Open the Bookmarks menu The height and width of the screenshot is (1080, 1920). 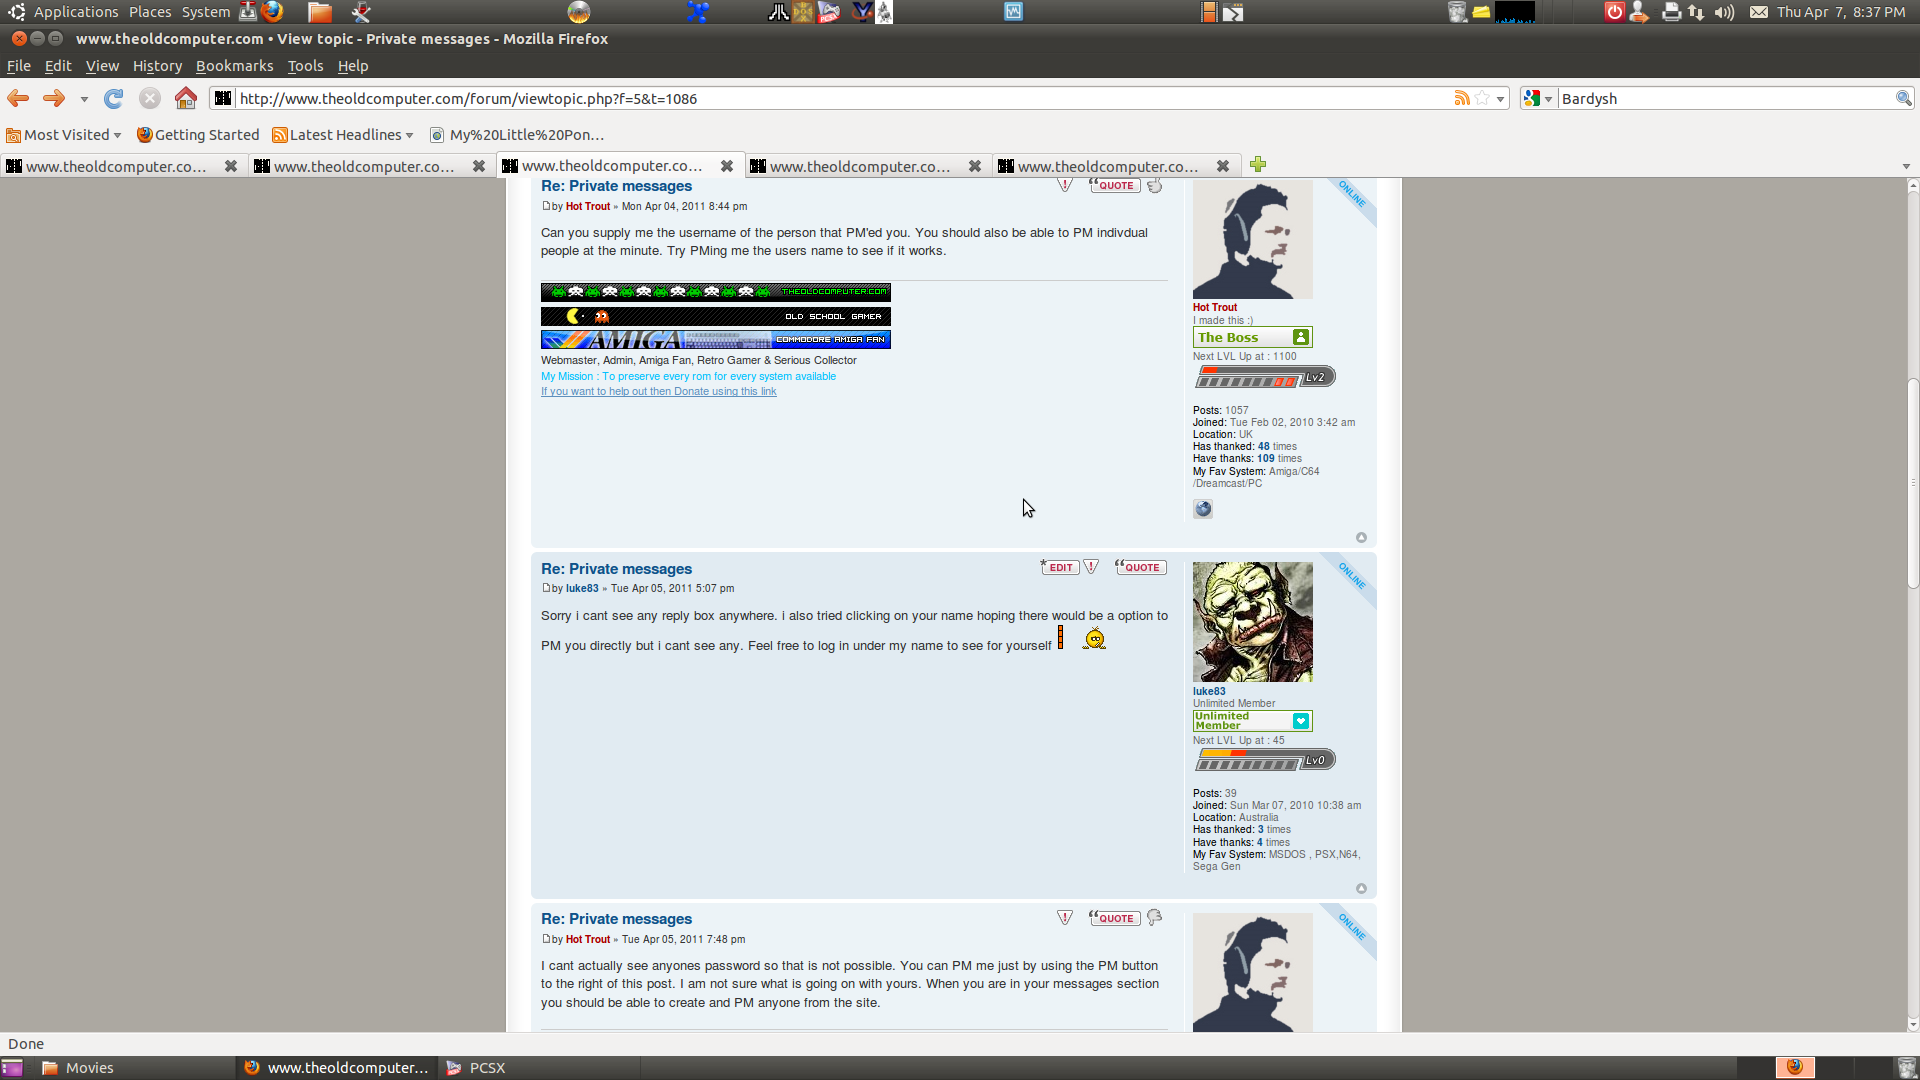(x=234, y=66)
